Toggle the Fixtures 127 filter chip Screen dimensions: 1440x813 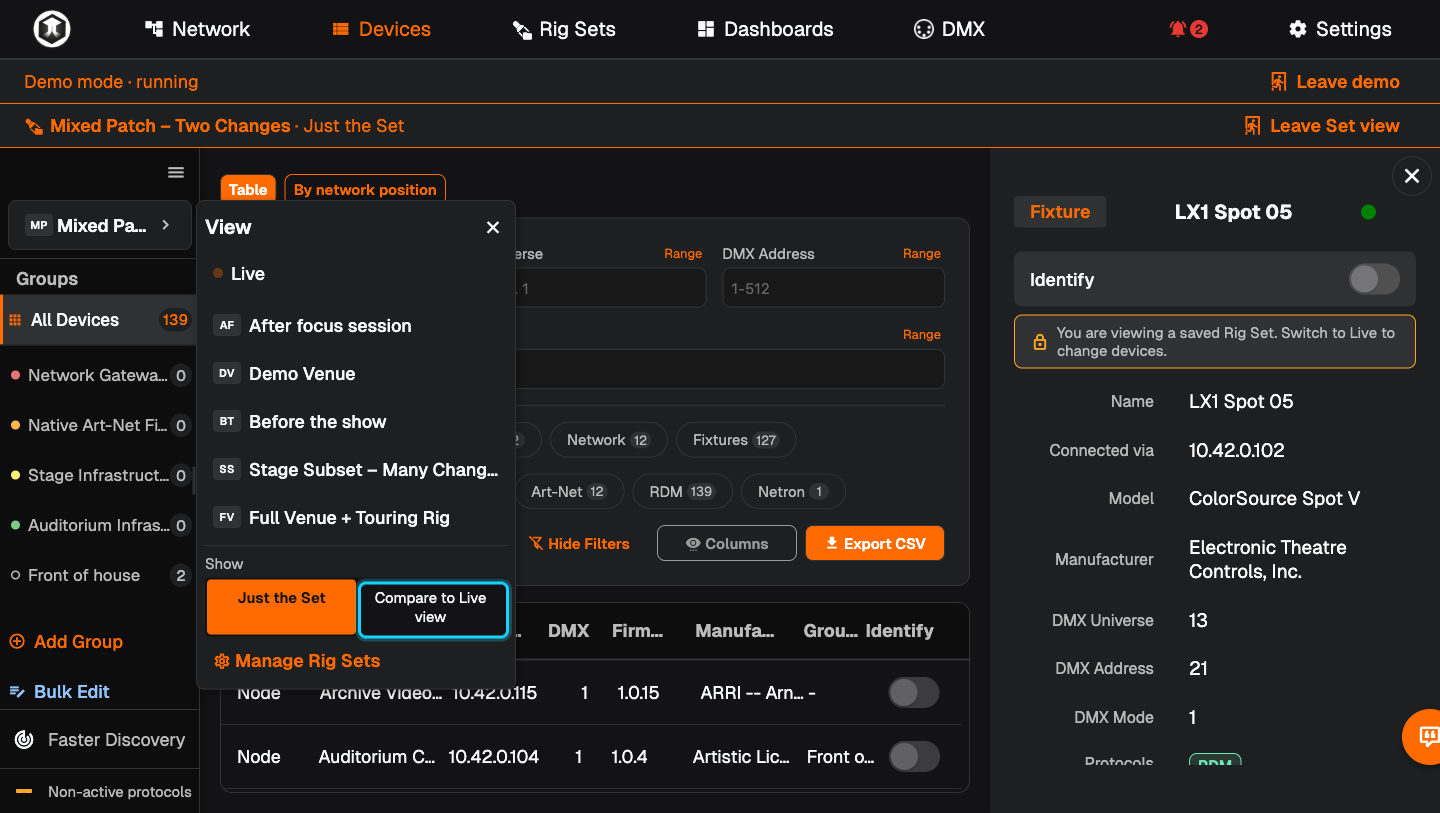pyautogui.click(x=735, y=440)
